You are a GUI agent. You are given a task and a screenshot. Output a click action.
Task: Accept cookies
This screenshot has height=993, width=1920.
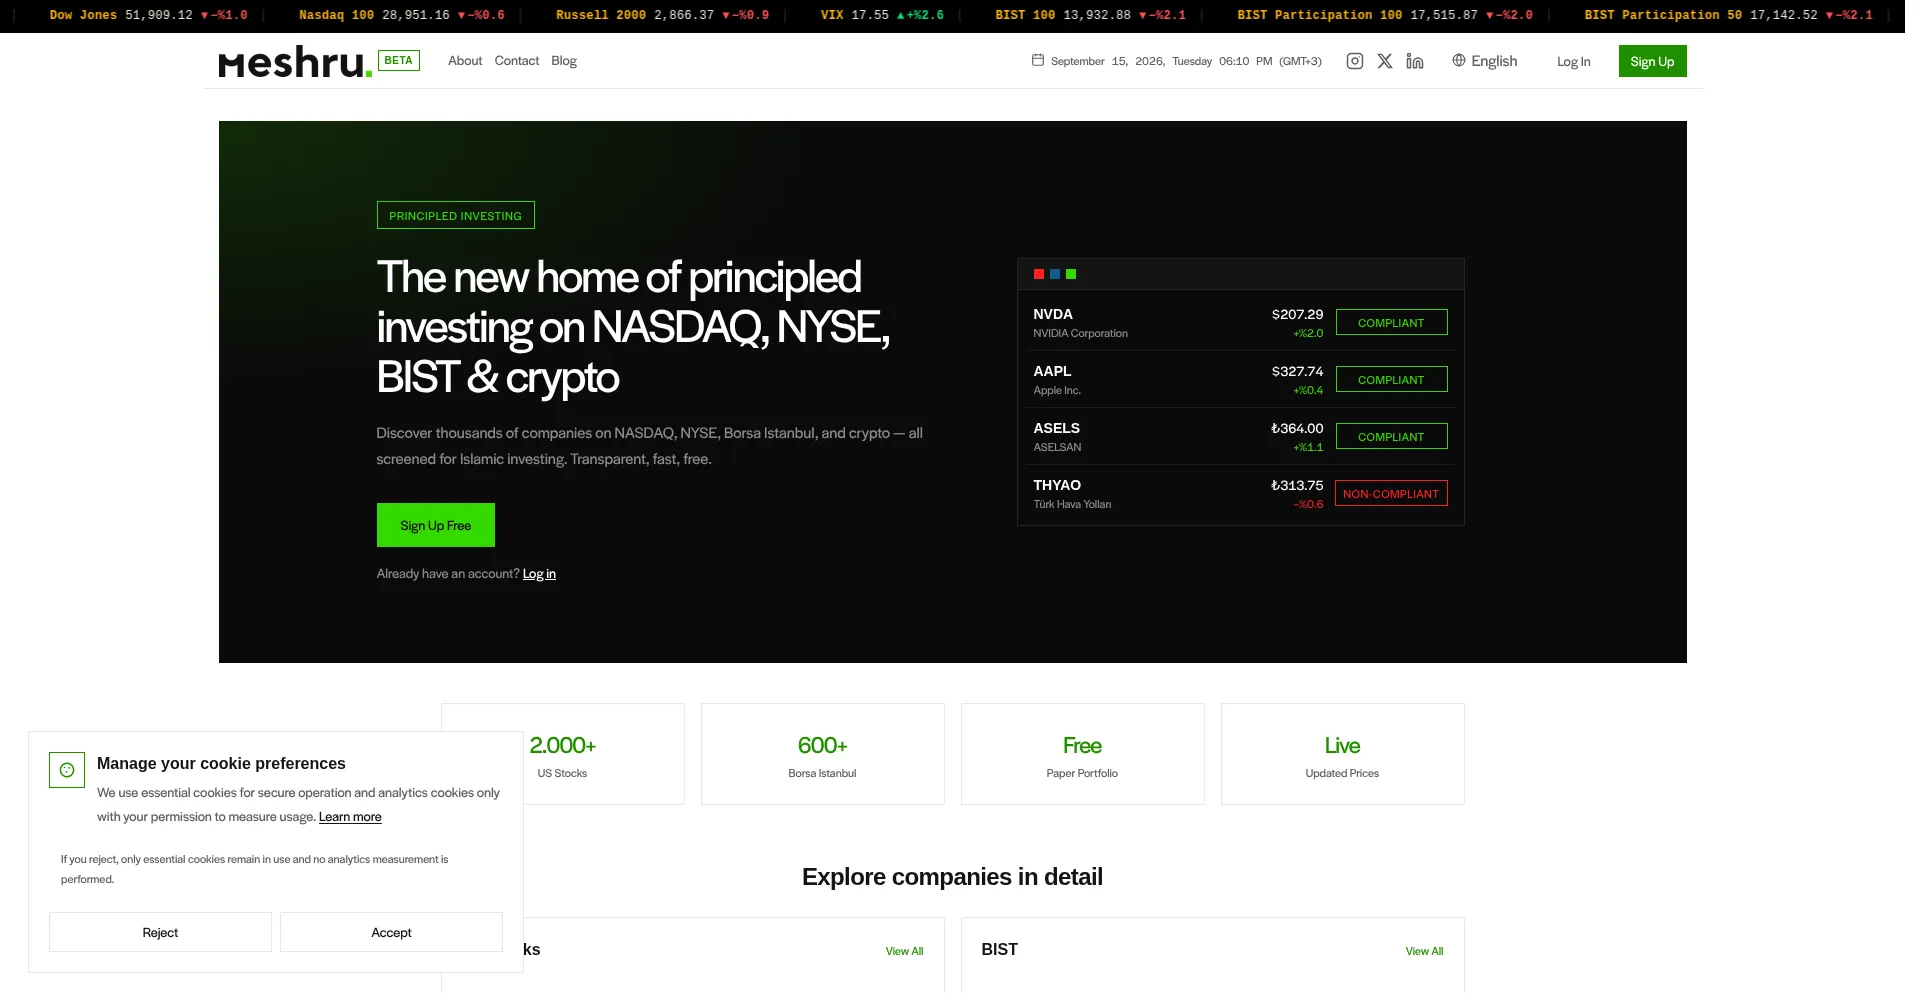391,932
